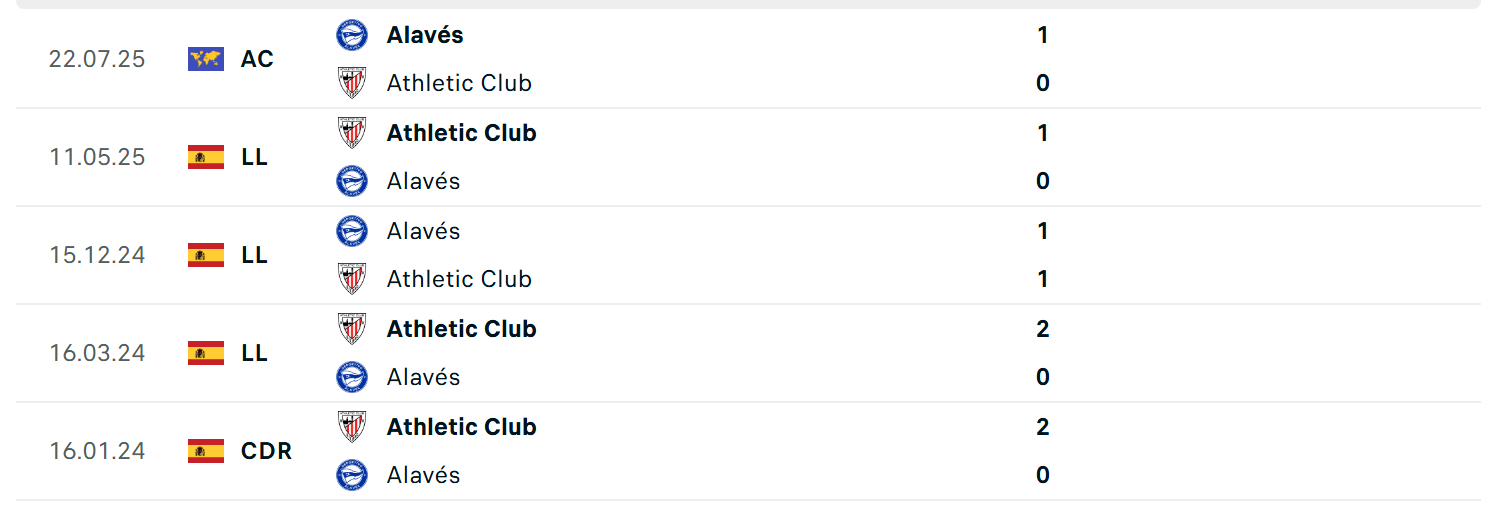Click Alavés crest in 16.01.24 match
The height and width of the screenshot is (510, 1499).
(352, 475)
